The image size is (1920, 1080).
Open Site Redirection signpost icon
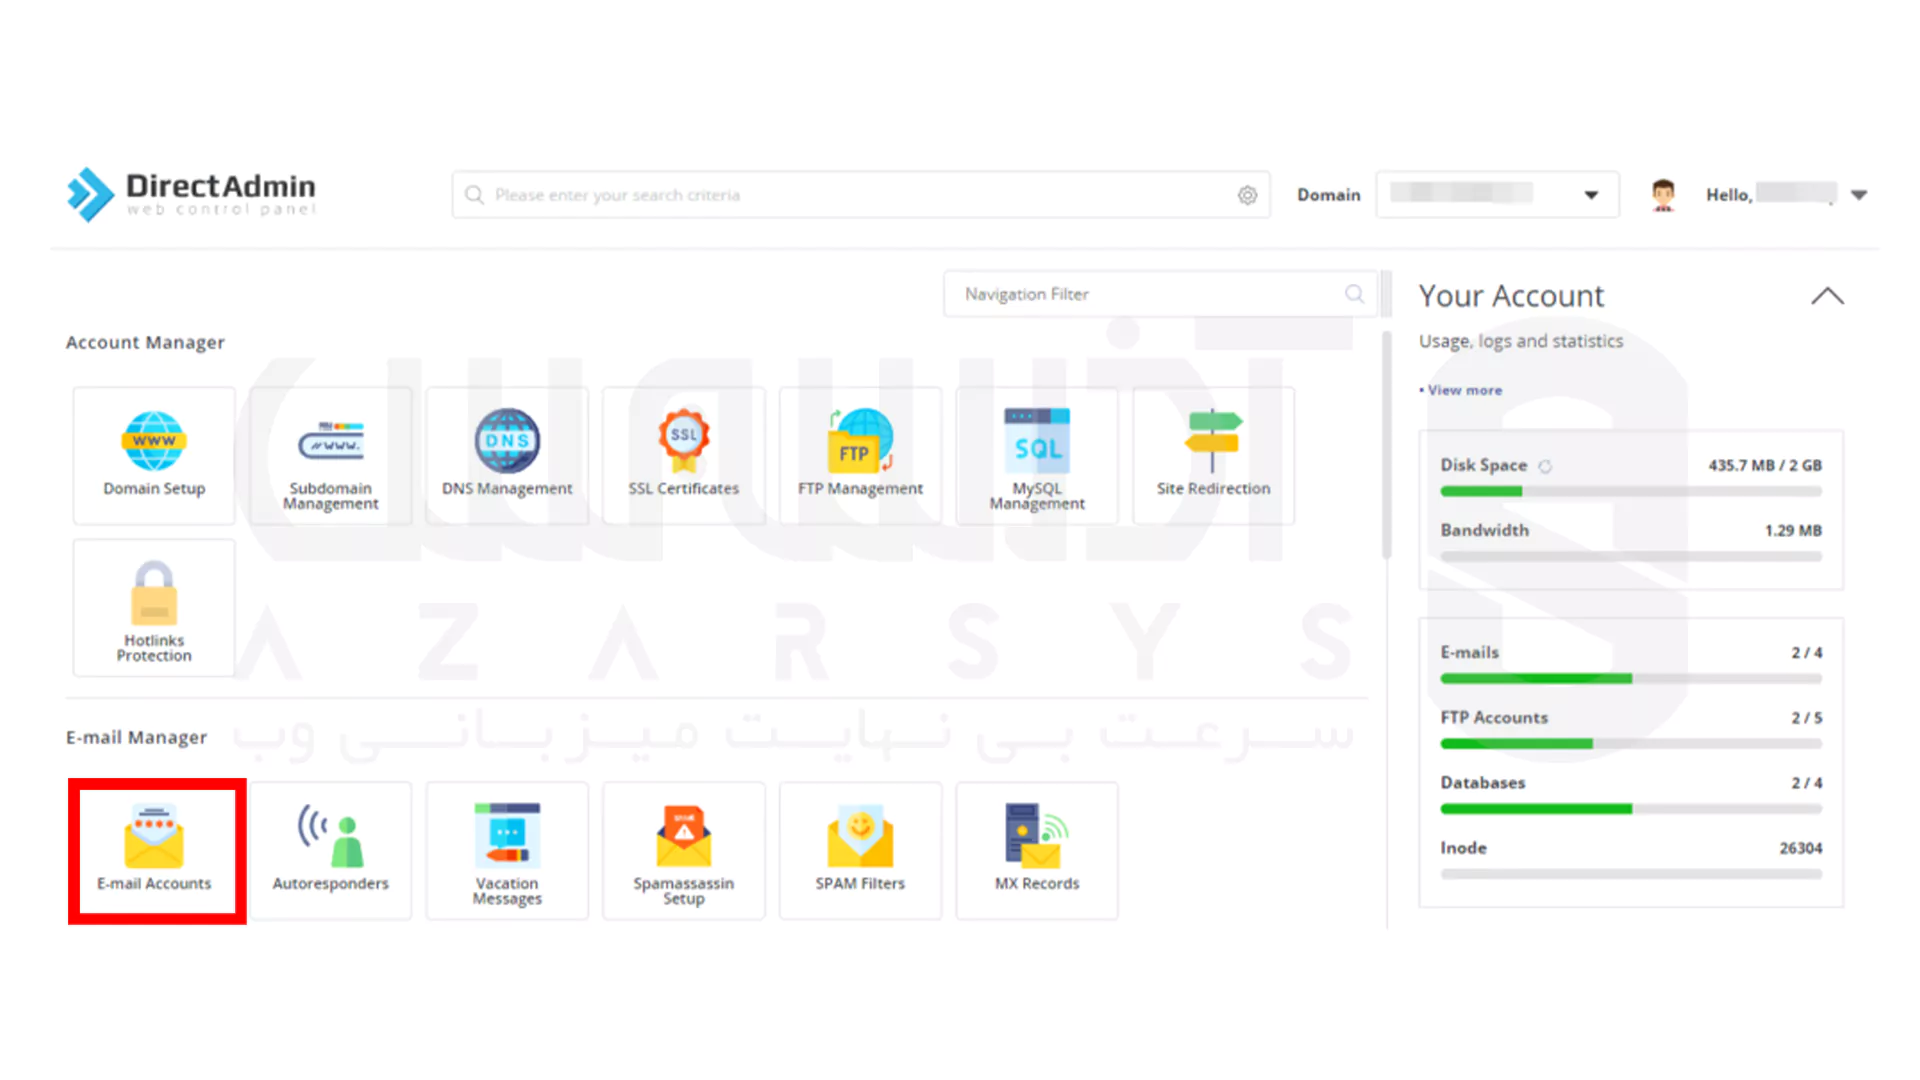point(1213,441)
